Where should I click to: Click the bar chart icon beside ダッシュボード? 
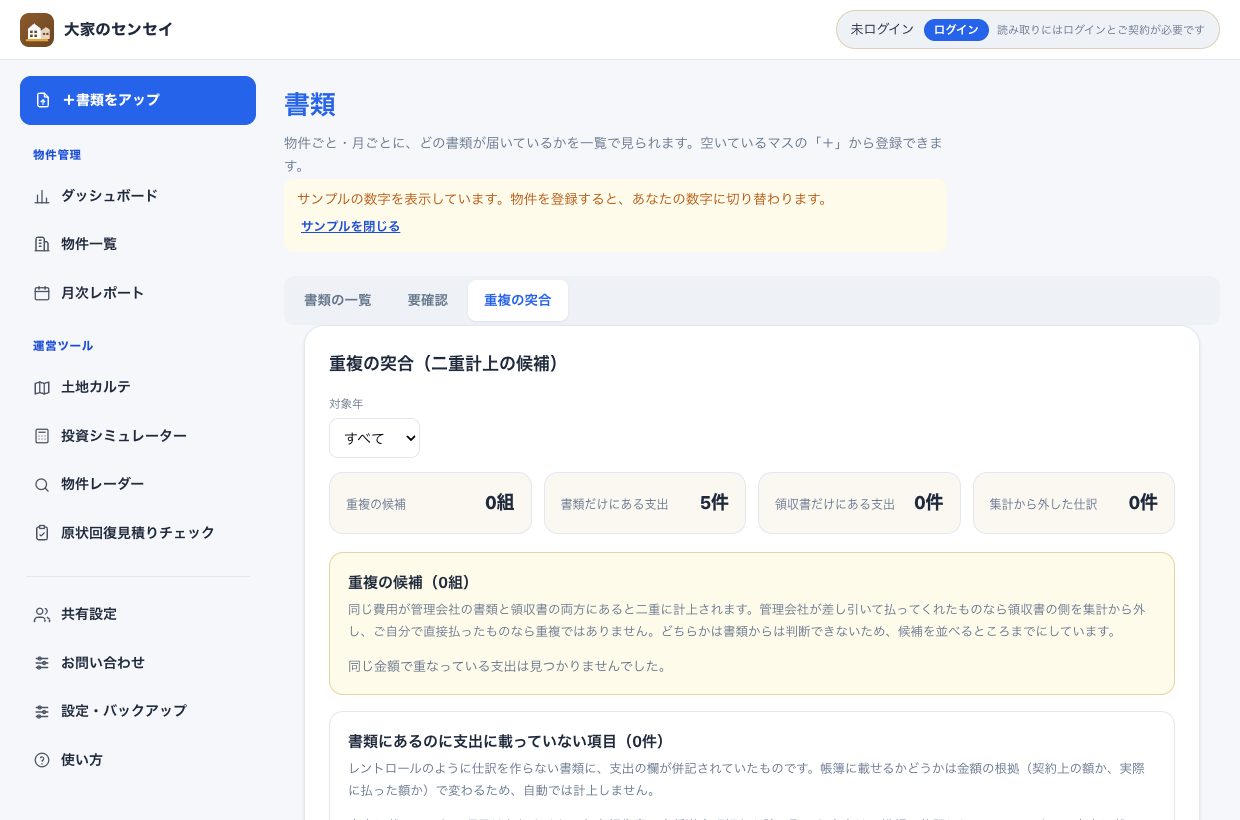pos(42,196)
